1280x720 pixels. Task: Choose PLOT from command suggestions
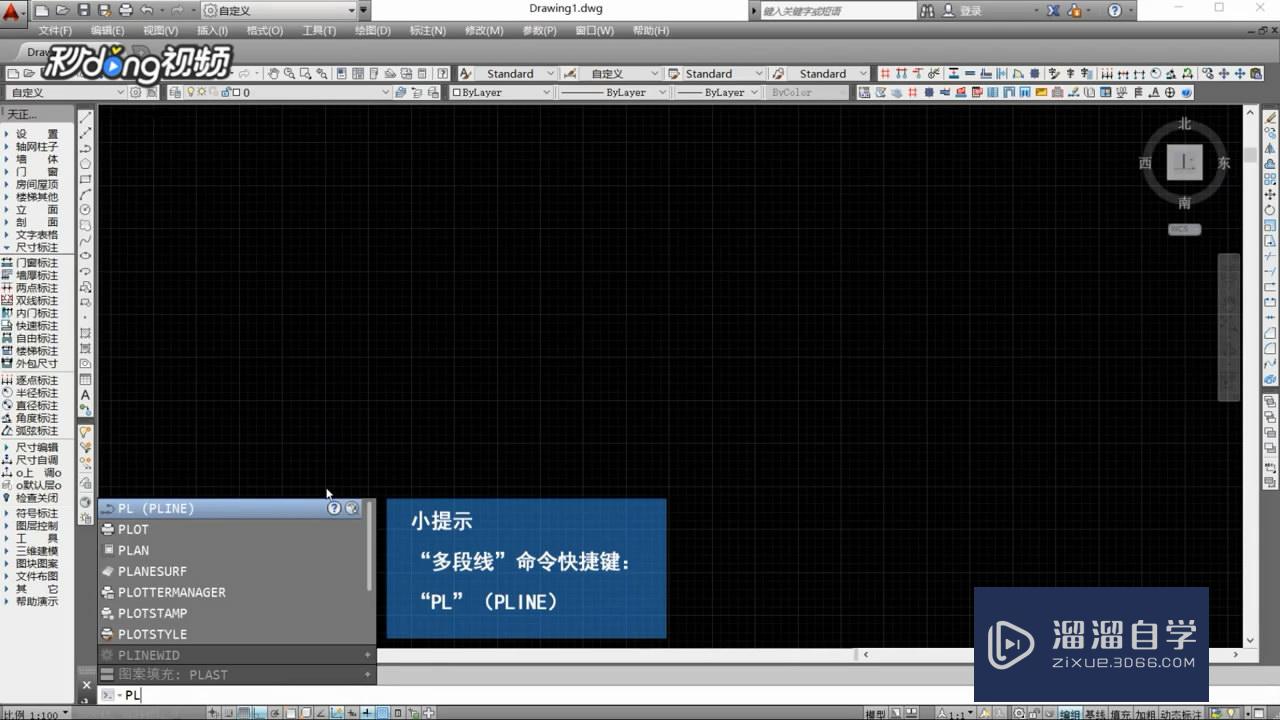click(x=236, y=529)
